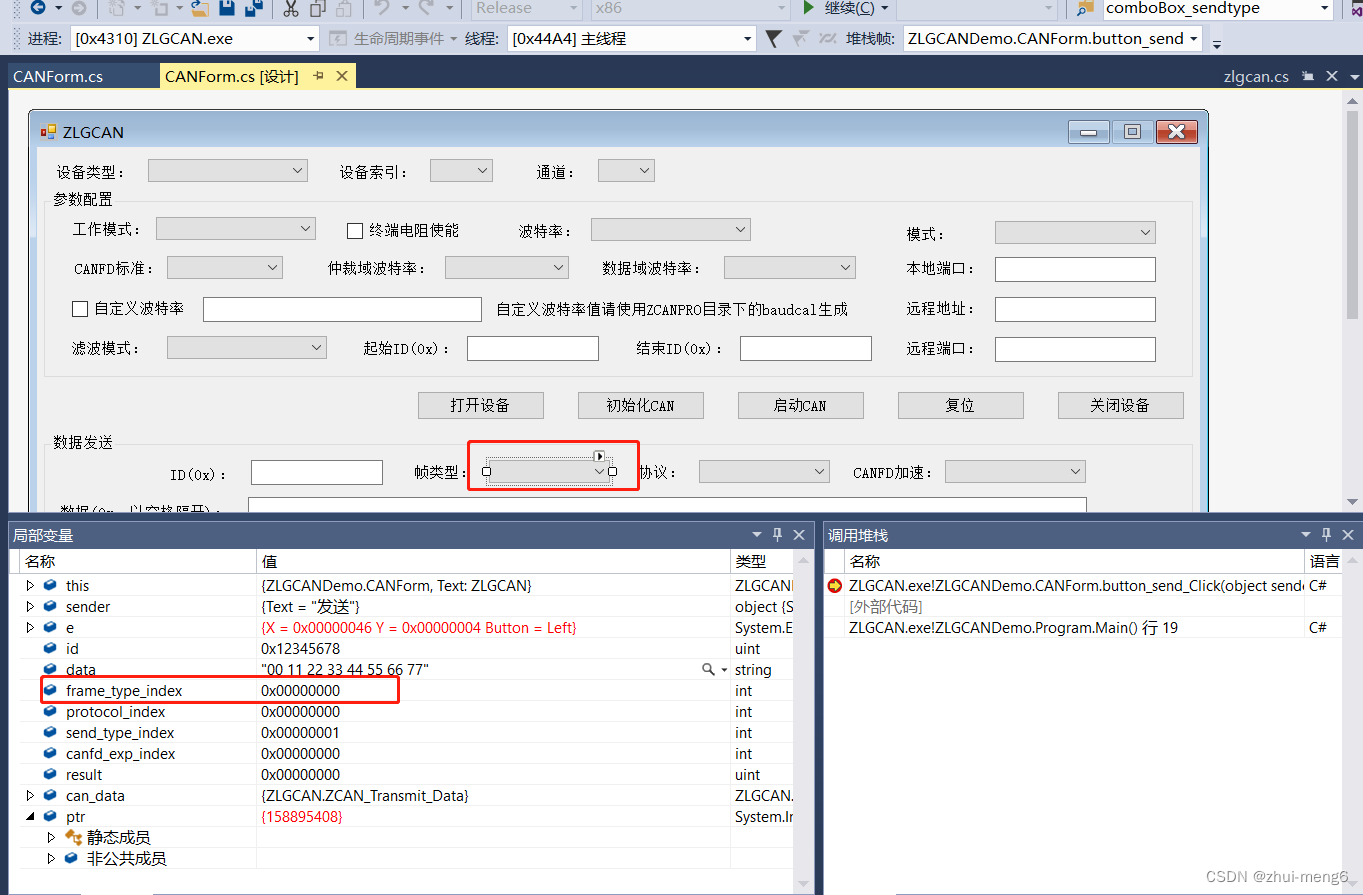Screen dimensions: 1363x895
Task: Click the 启动CAN button
Action: (x=801, y=405)
